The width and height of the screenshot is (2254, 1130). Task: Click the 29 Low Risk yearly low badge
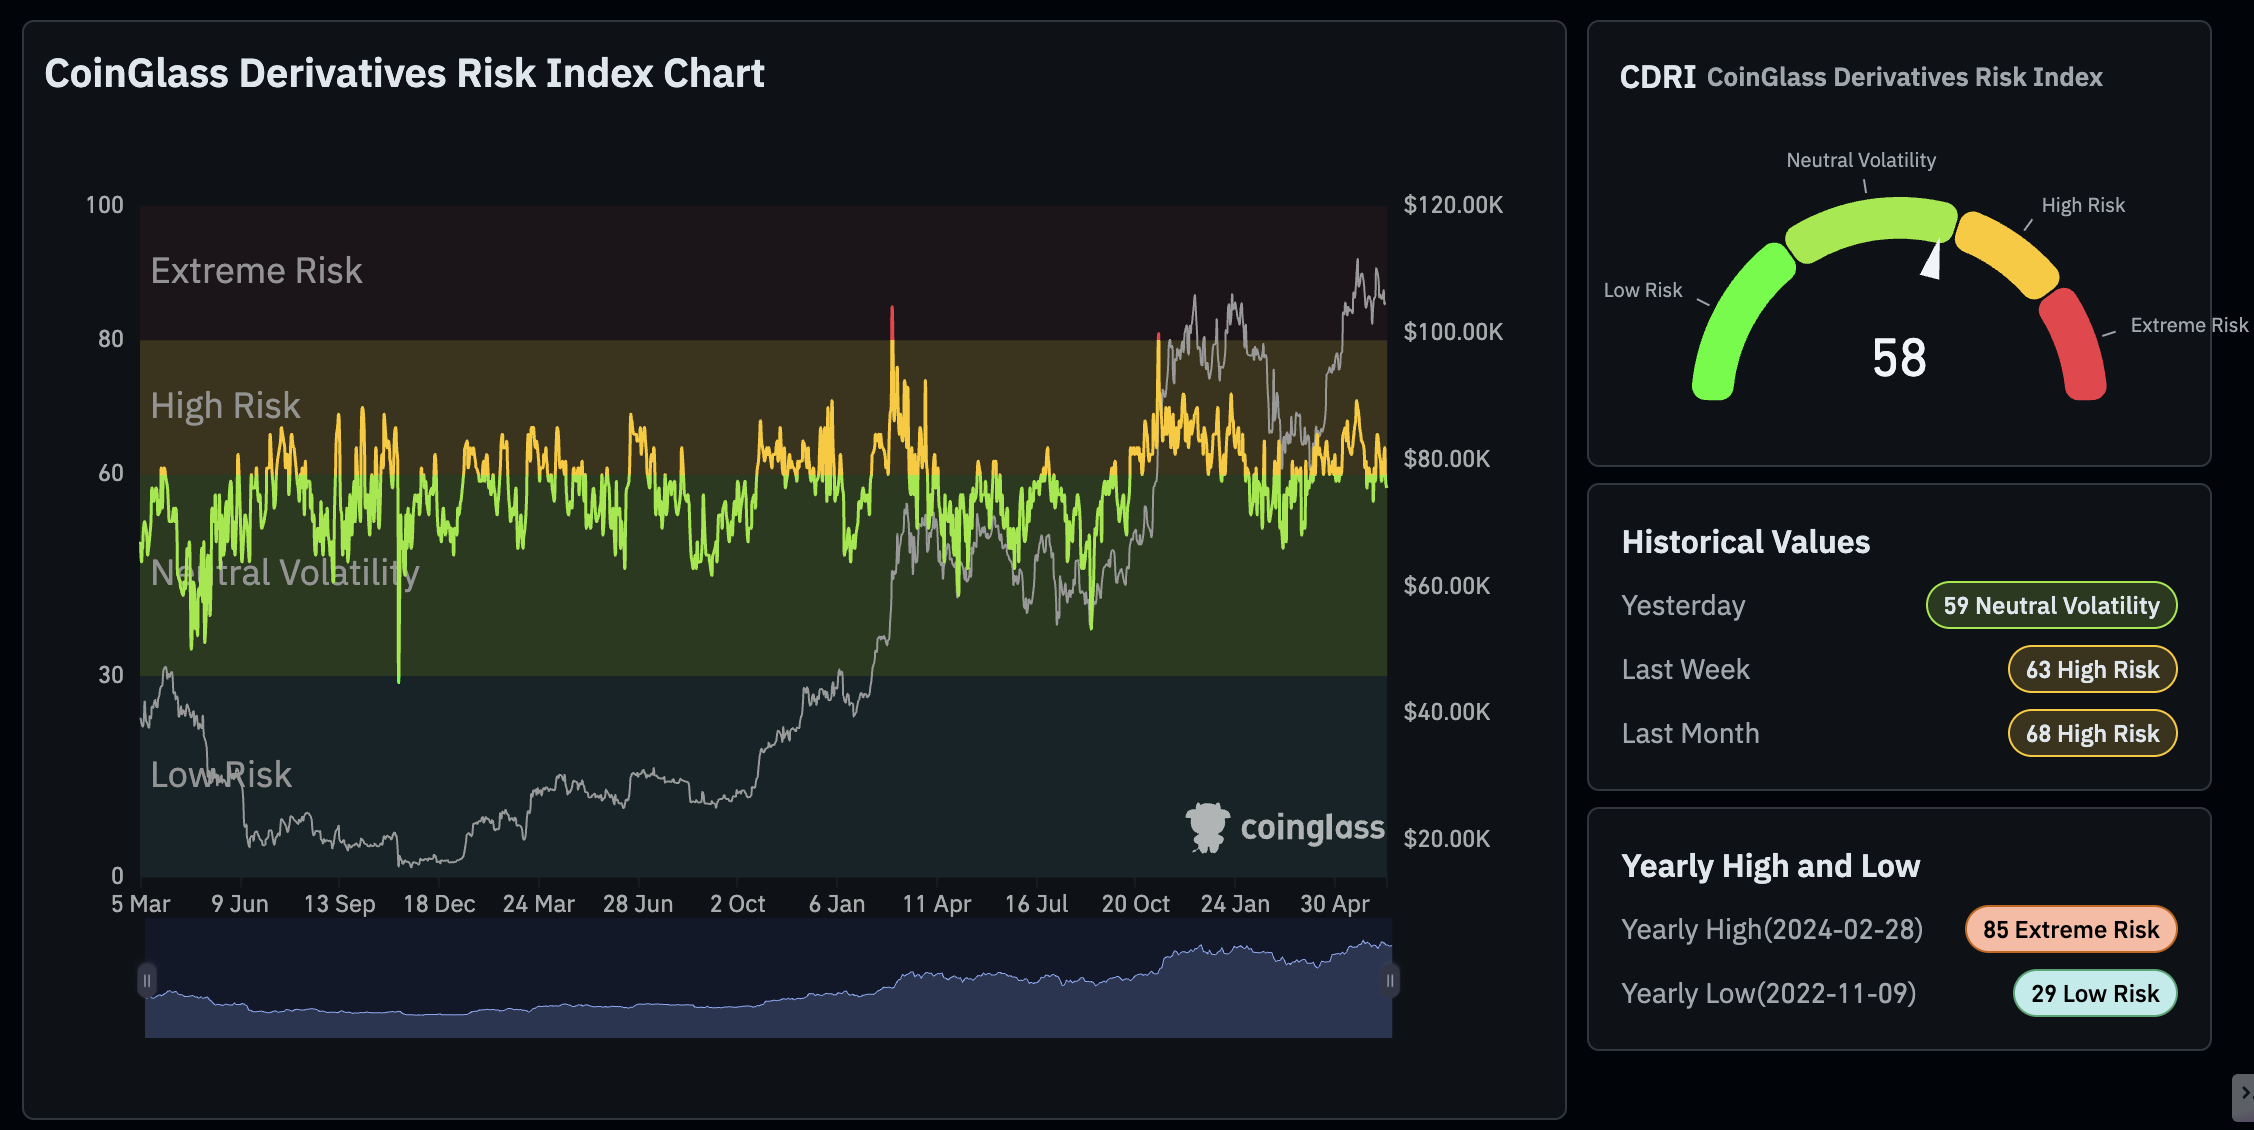click(x=2094, y=993)
